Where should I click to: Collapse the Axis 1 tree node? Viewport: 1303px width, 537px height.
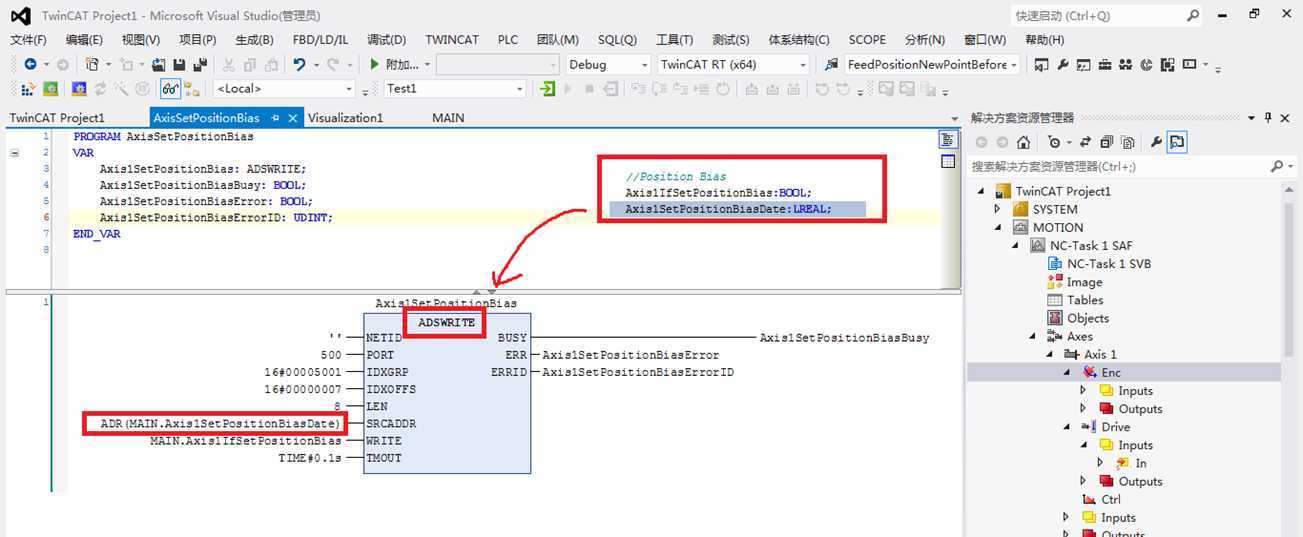(1050, 354)
